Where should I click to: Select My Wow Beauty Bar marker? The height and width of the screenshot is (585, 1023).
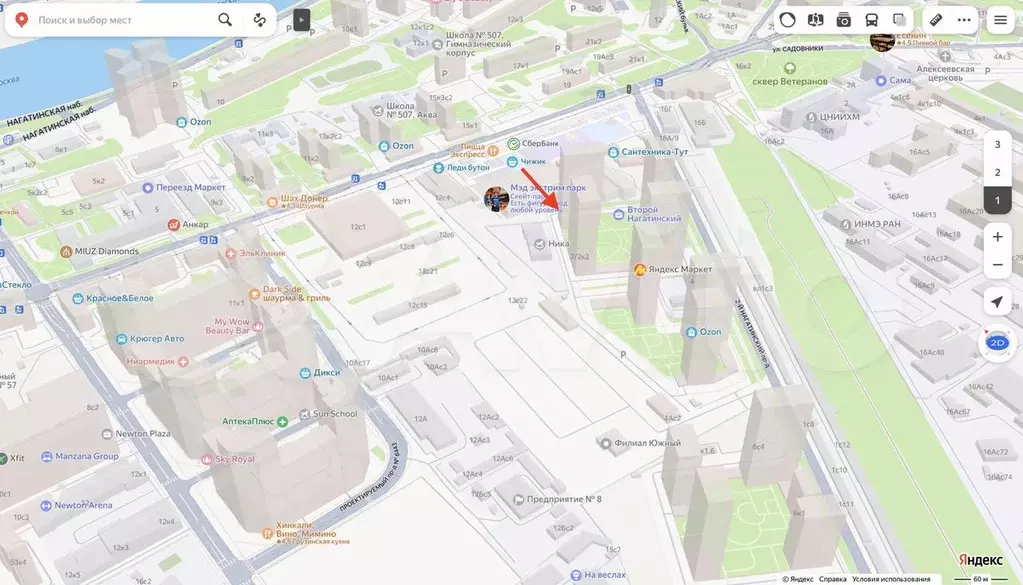click(x=258, y=325)
